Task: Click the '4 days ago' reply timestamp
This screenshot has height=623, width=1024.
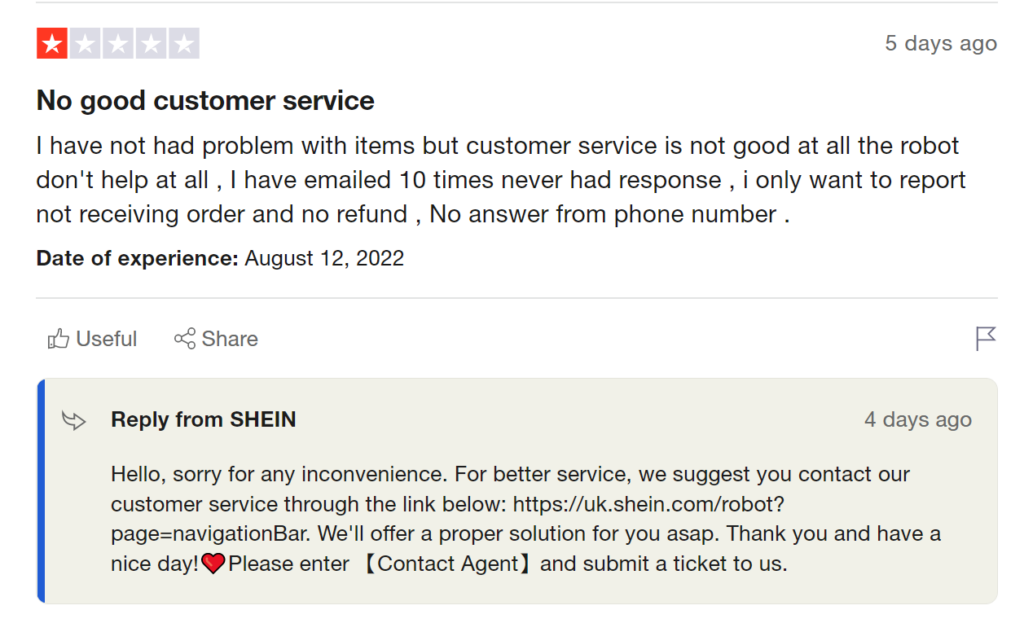Action: click(x=918, y=419)
